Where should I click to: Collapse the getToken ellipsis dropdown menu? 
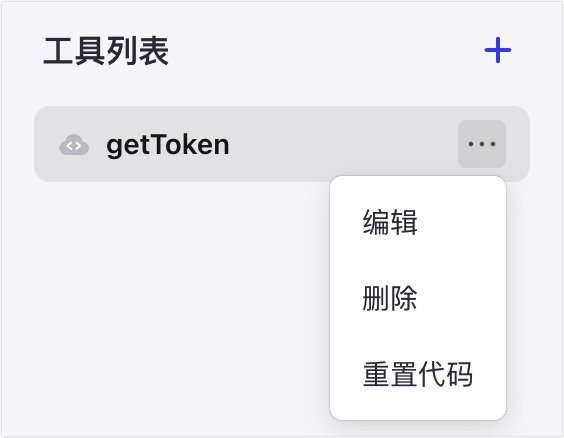click(x=482, y=144)
